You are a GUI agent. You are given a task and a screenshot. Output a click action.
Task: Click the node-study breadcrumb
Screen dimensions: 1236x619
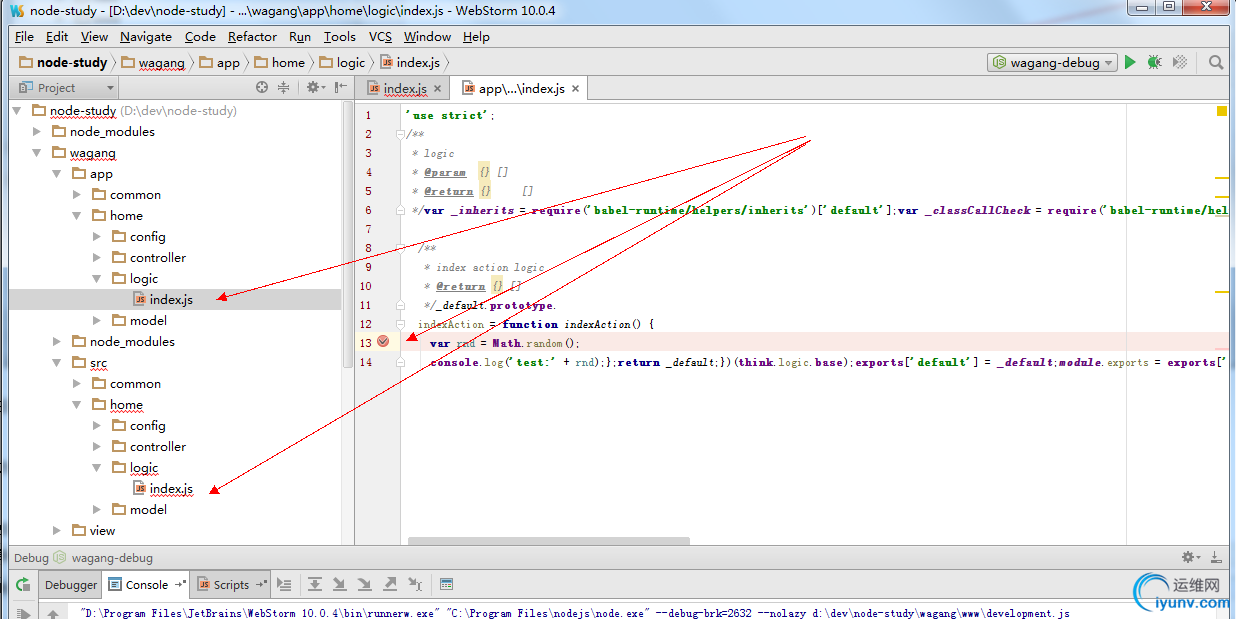(x=63, y=62)
